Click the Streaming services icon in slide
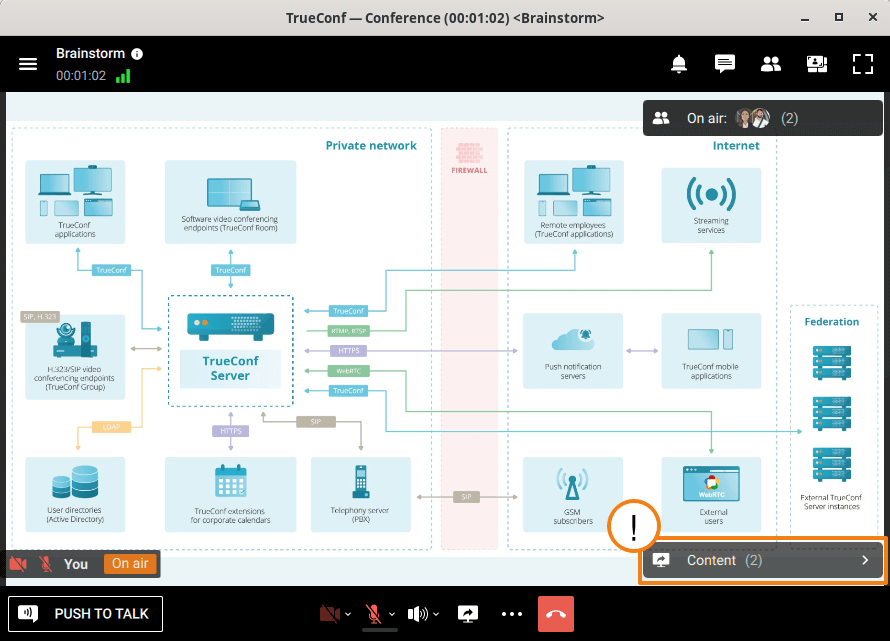This screenshot has height=641, width=890. click(x=711, y=194)
